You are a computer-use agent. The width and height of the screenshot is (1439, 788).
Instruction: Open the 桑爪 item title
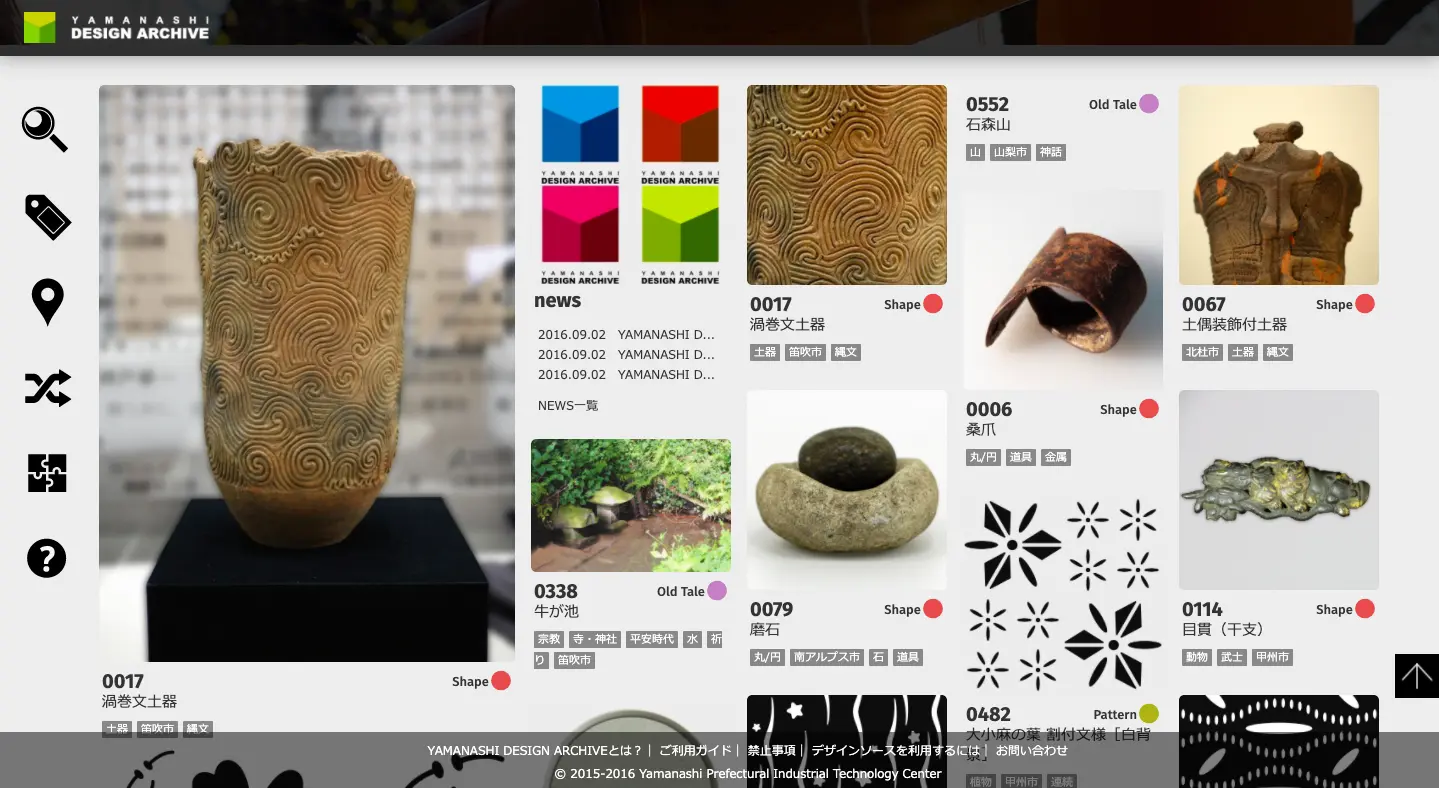[981, 429]
